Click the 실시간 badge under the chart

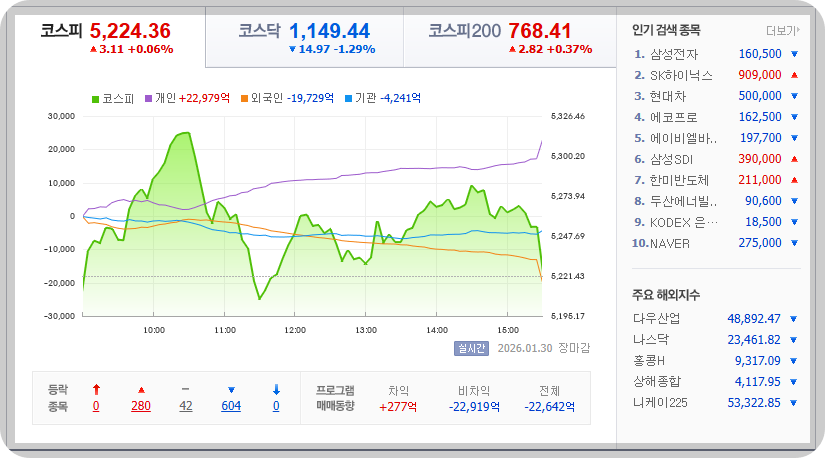(x=471, y=349)
